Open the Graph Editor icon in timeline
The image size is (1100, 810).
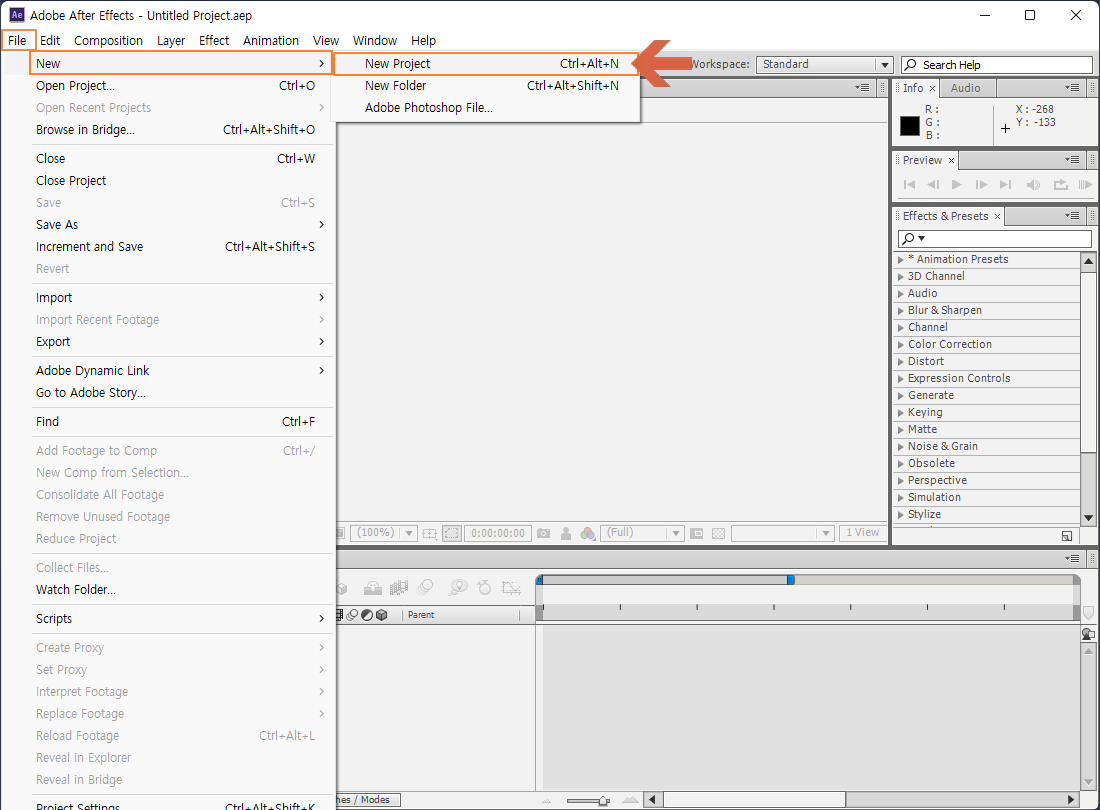coord(511,588)
